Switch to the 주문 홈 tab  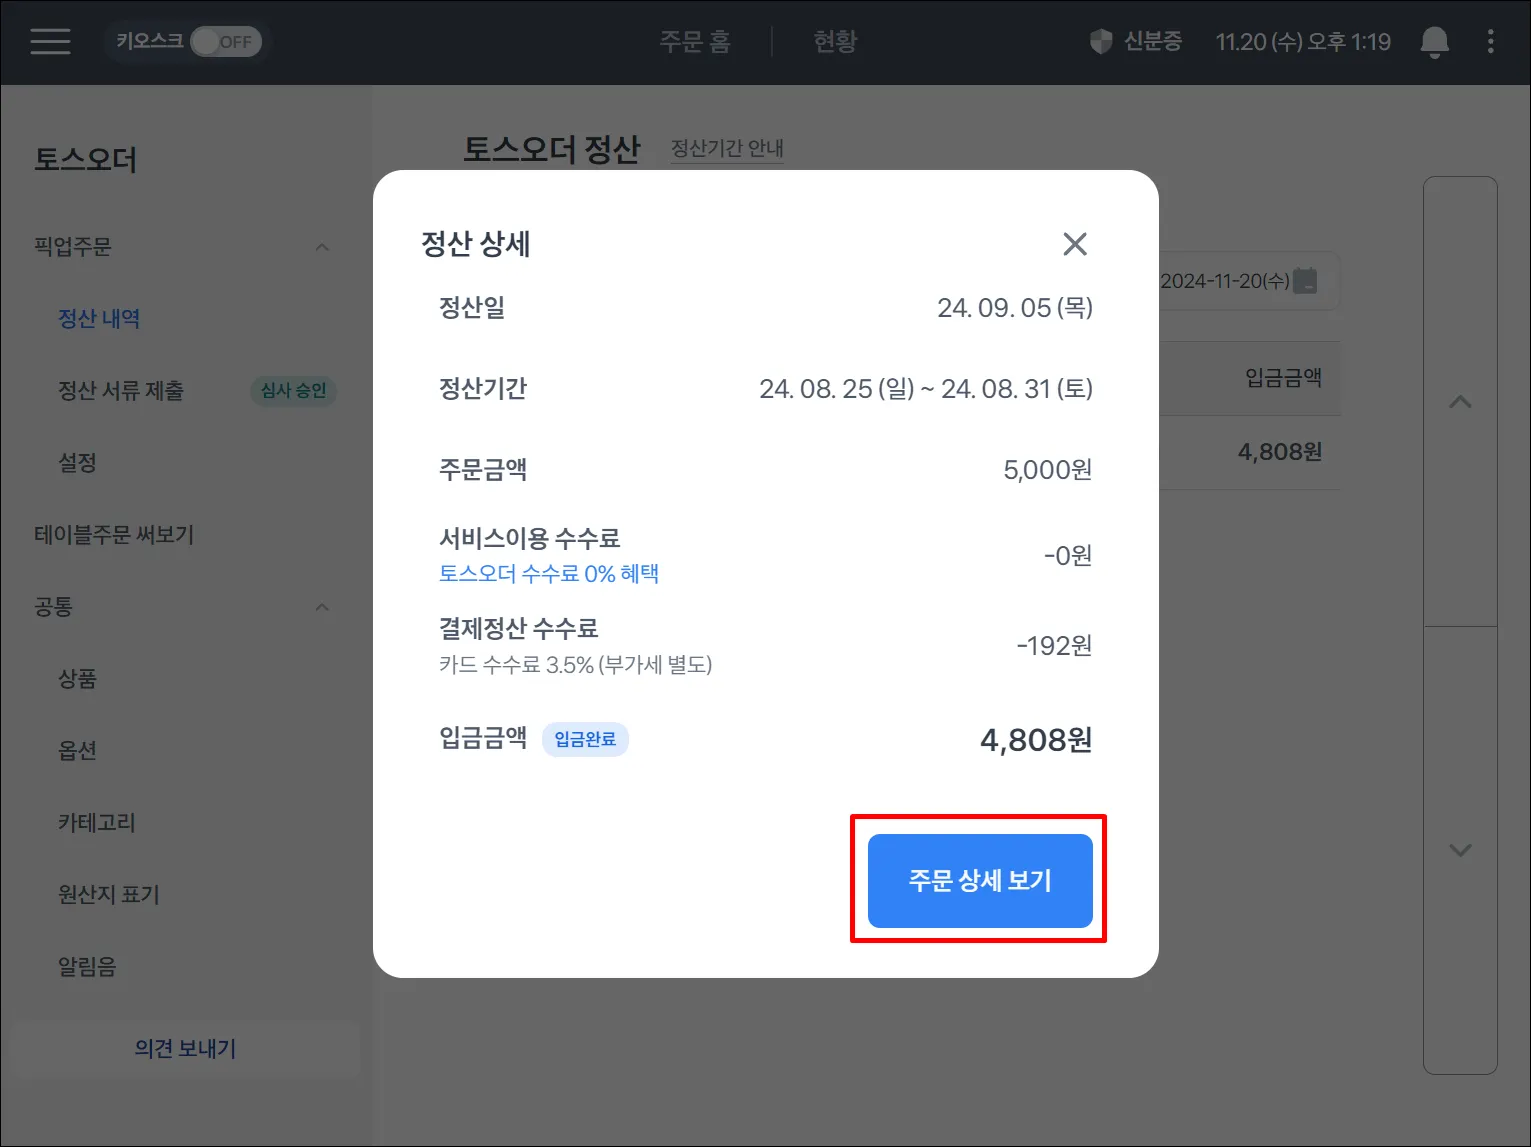coord(695,42)
